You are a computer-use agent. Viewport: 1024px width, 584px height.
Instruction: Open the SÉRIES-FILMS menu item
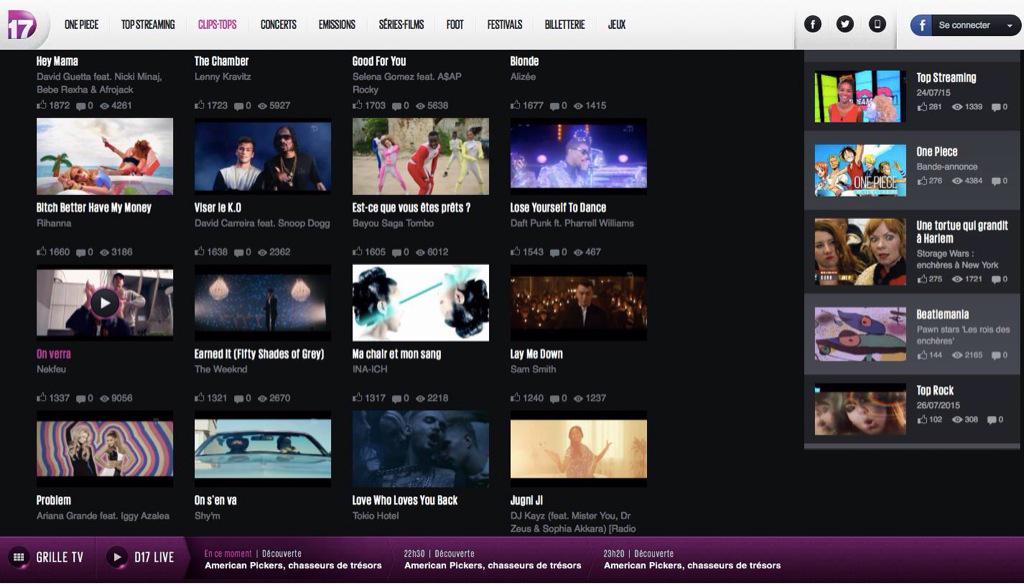click(401, 25)
